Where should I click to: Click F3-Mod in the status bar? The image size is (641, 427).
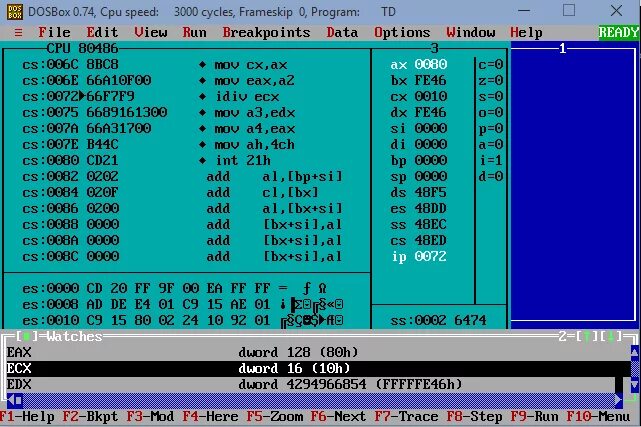tap(150, 416)
